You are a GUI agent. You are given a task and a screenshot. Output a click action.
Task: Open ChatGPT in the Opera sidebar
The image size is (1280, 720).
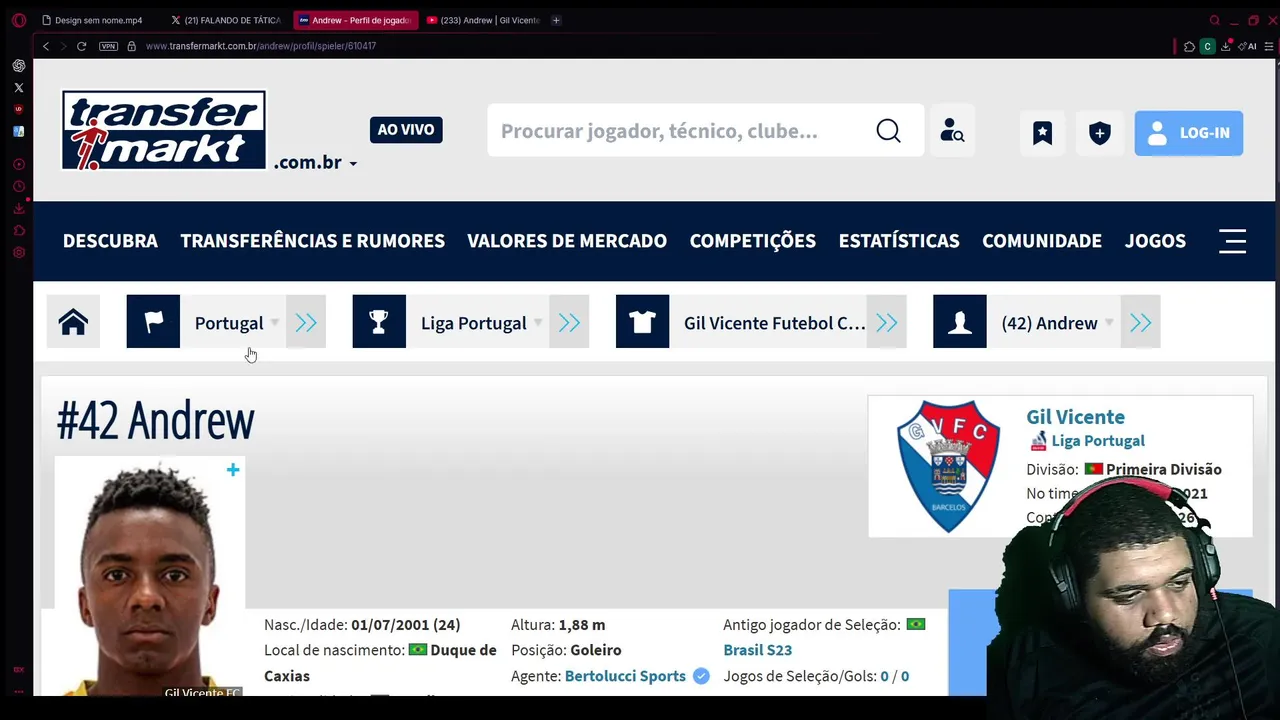click(x=18, y=66)
